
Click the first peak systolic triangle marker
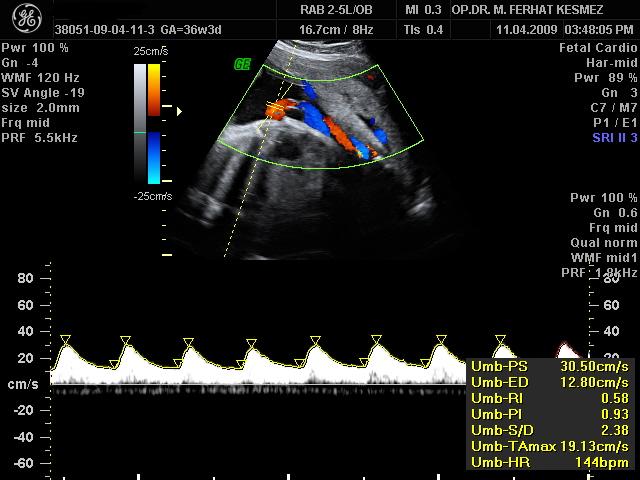pyautogui.click(x=65, y=341)
